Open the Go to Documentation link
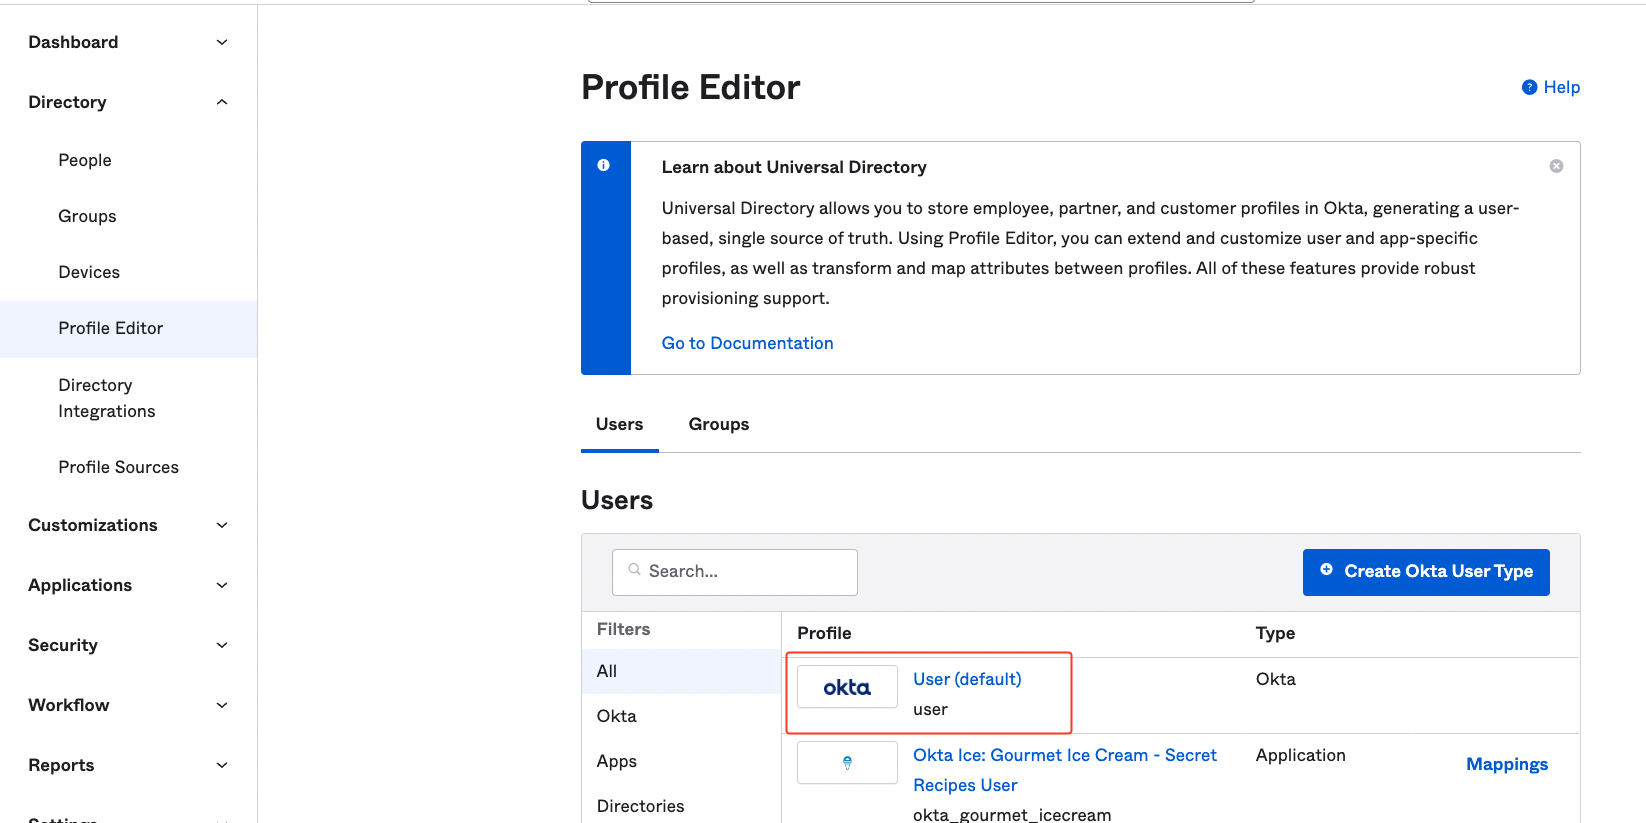Screen dimensions: 1646x823 [x=747, y=343]
